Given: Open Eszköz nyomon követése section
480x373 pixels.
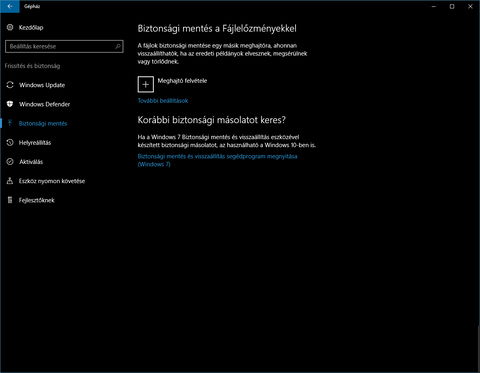Looking at the screenshot, I should pos(52,181).
